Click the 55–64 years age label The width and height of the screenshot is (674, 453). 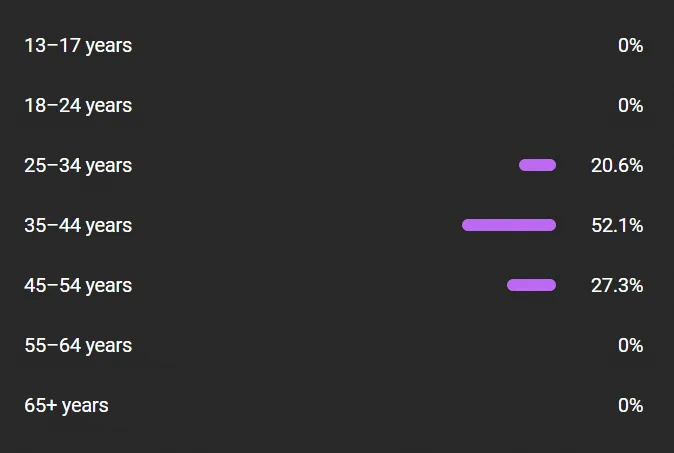tap(78, 346)
